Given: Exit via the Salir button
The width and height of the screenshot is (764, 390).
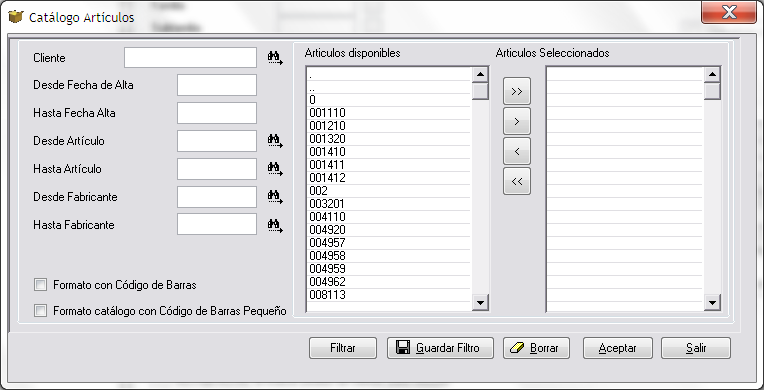Looking at the screenshot, I should tap(696, 348).
